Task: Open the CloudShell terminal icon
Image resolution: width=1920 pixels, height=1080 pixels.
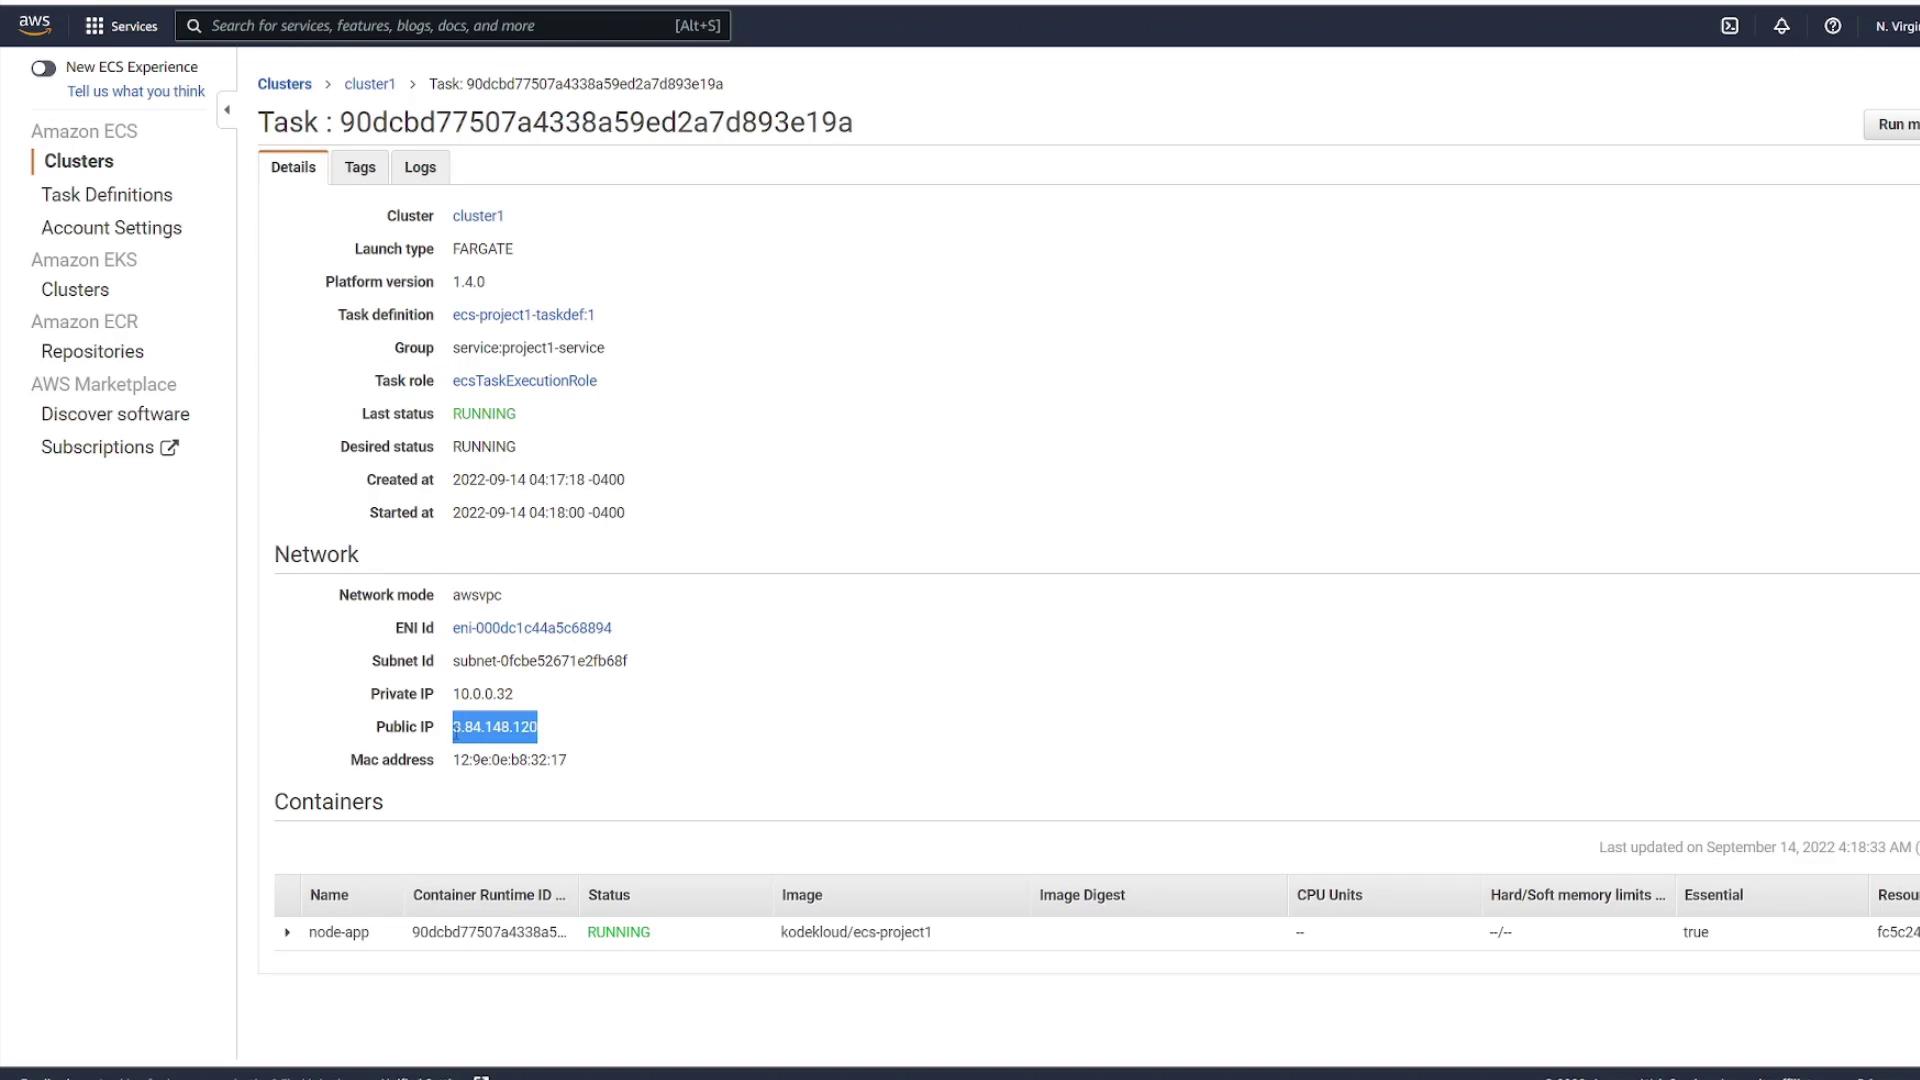Action: coord(1729,26)
